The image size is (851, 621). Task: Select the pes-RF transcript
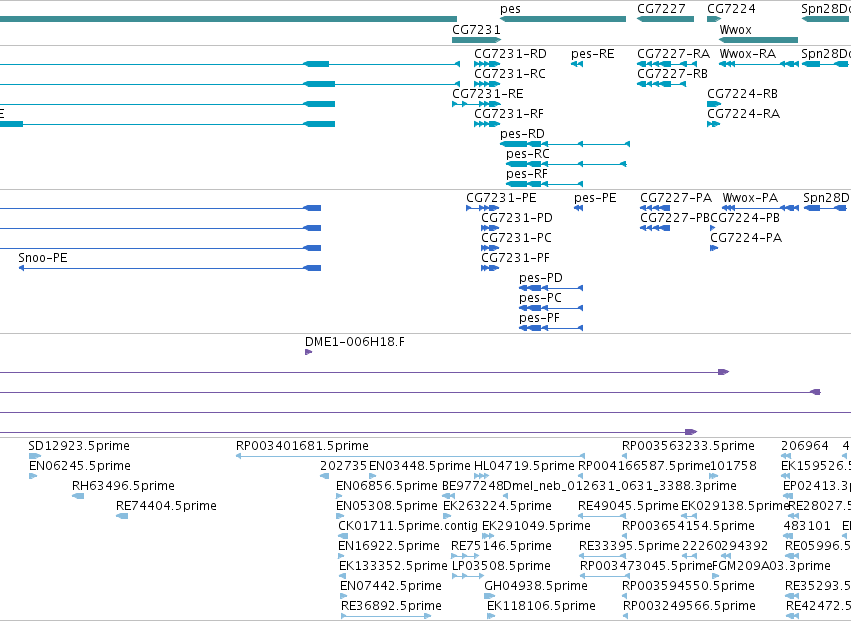point(544,185)
